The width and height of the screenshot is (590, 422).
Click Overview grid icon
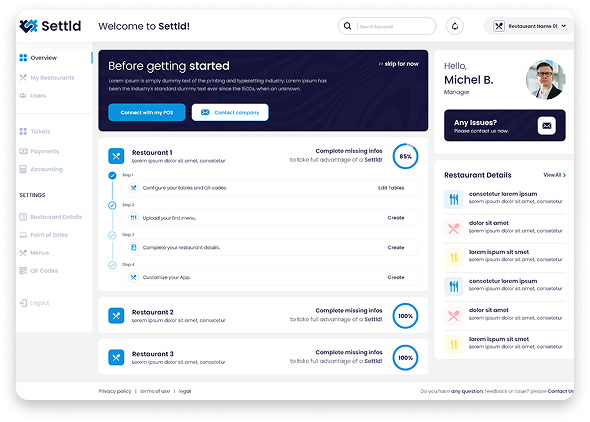pos(23,58)
